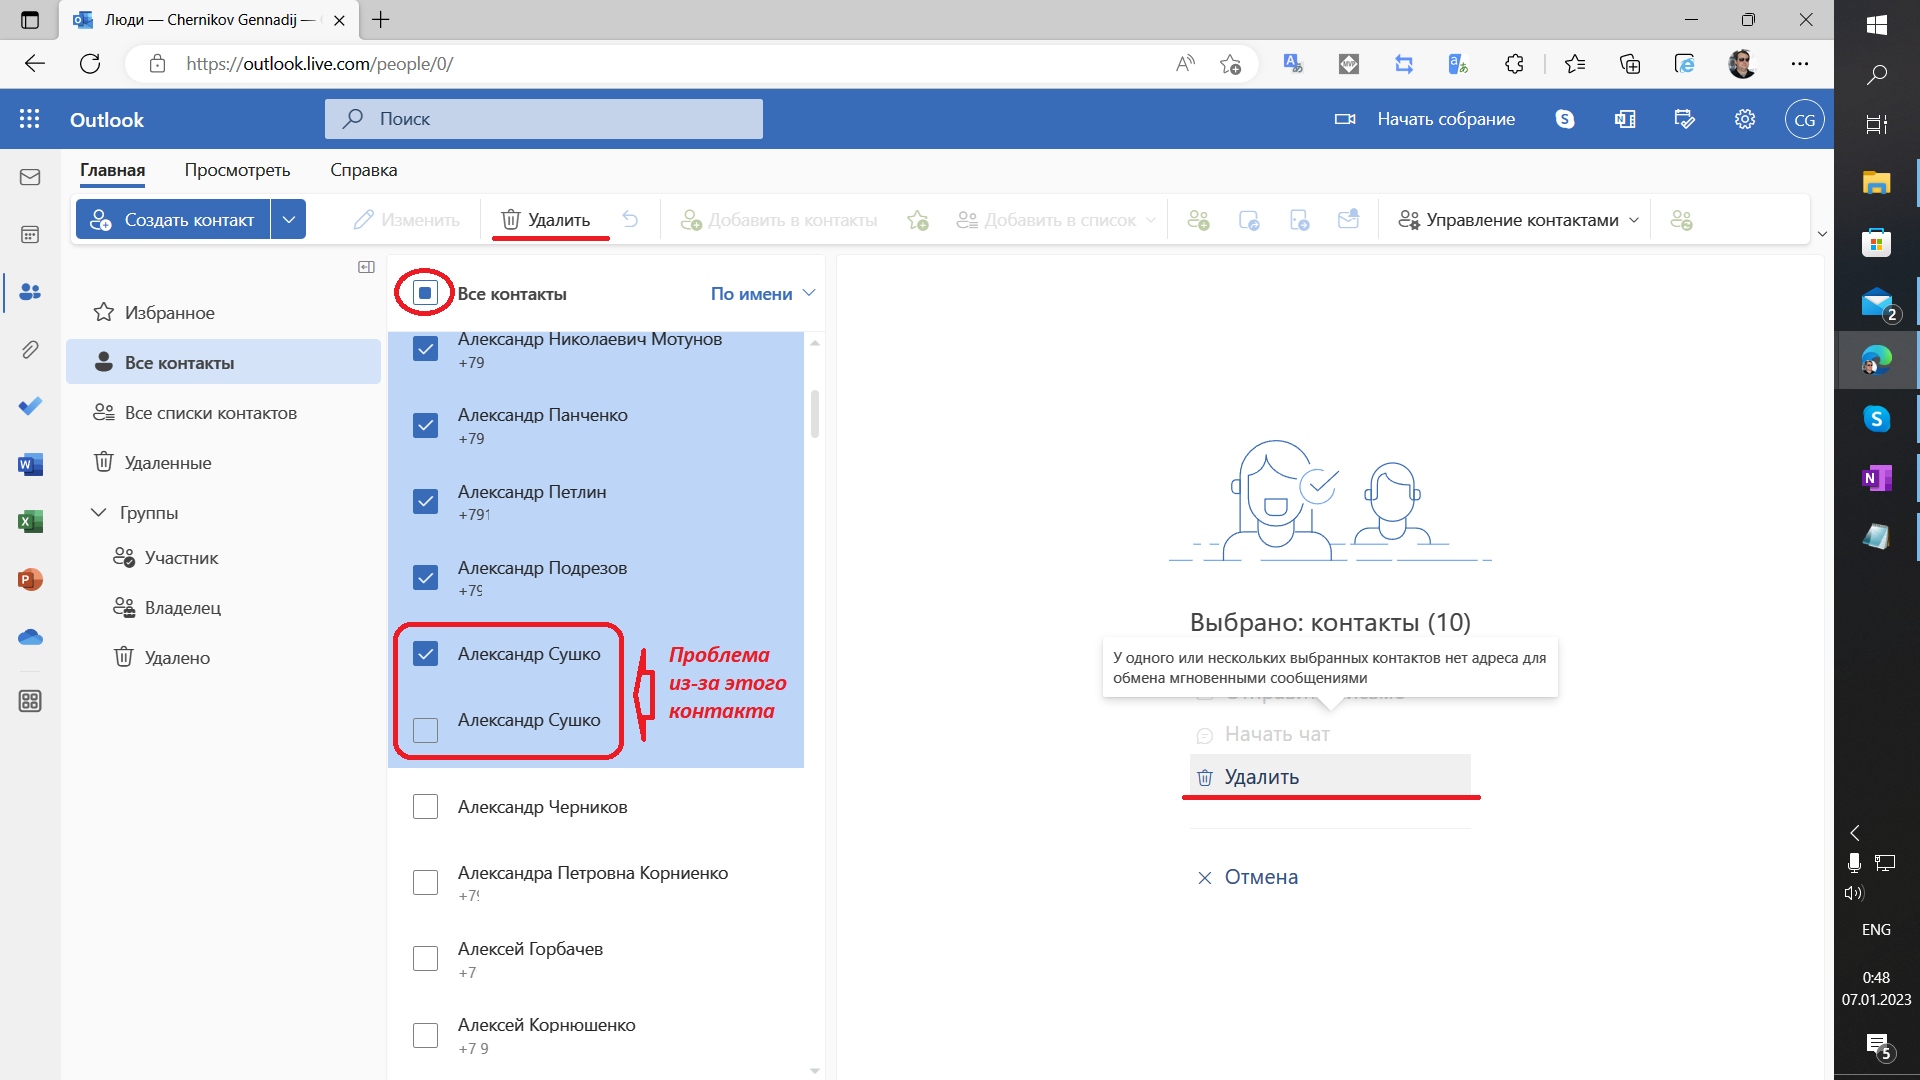This screenshot has height=1080, width=1920.
Task: Launch PowerPoint from the left rail
Action: 30,579
